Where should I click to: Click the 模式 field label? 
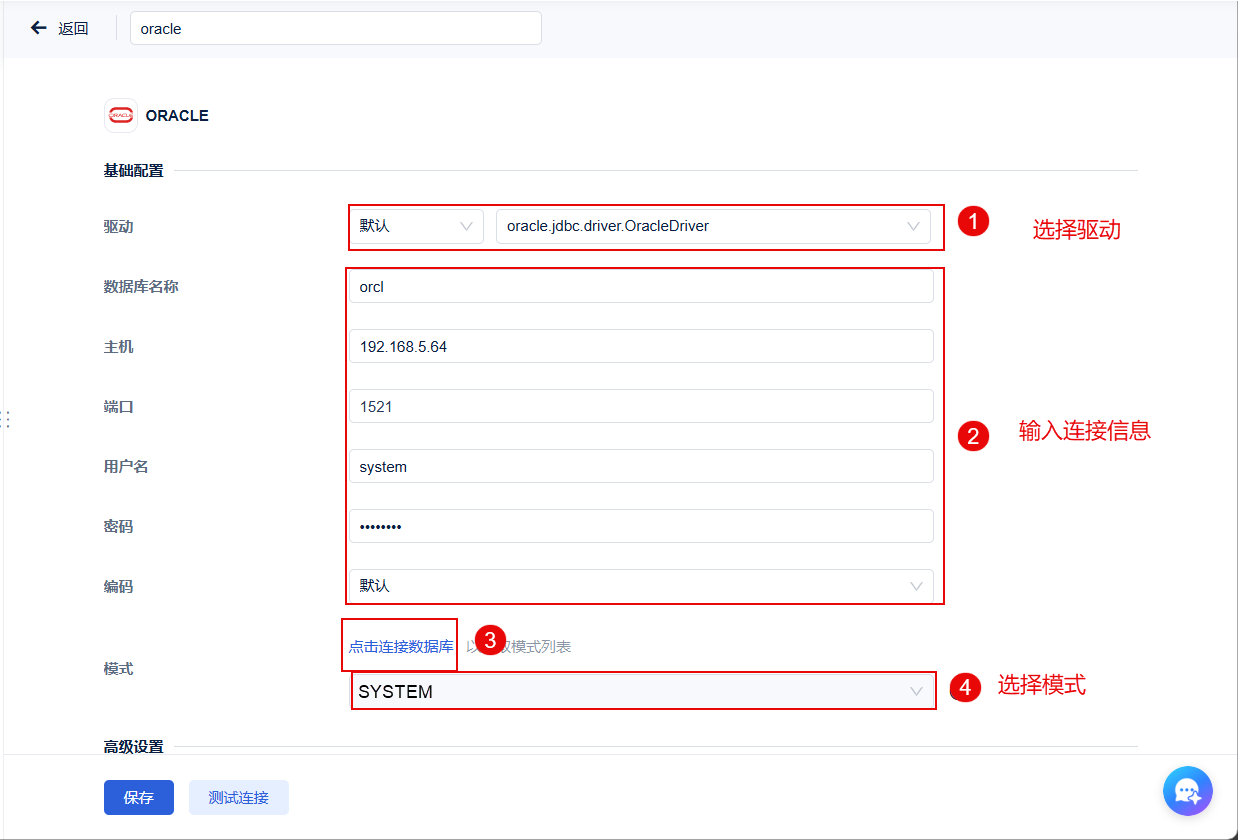[x=118, y=668]
